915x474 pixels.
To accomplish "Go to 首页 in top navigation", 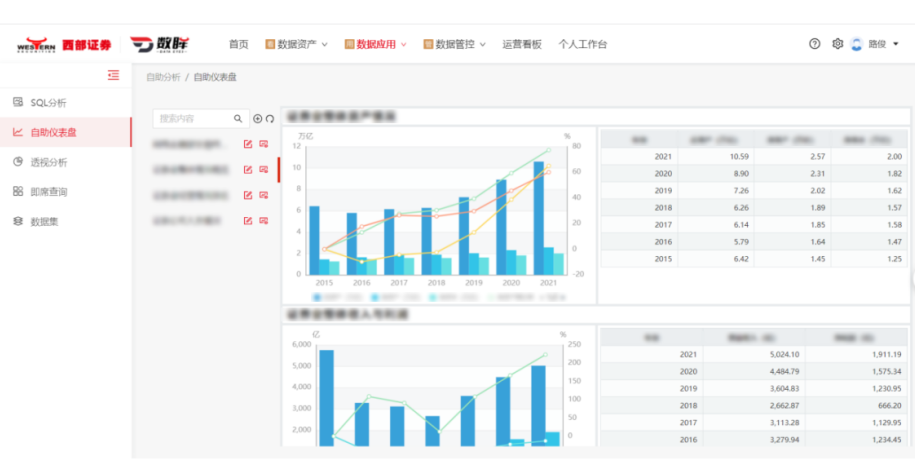I will [x=238, y=44].
